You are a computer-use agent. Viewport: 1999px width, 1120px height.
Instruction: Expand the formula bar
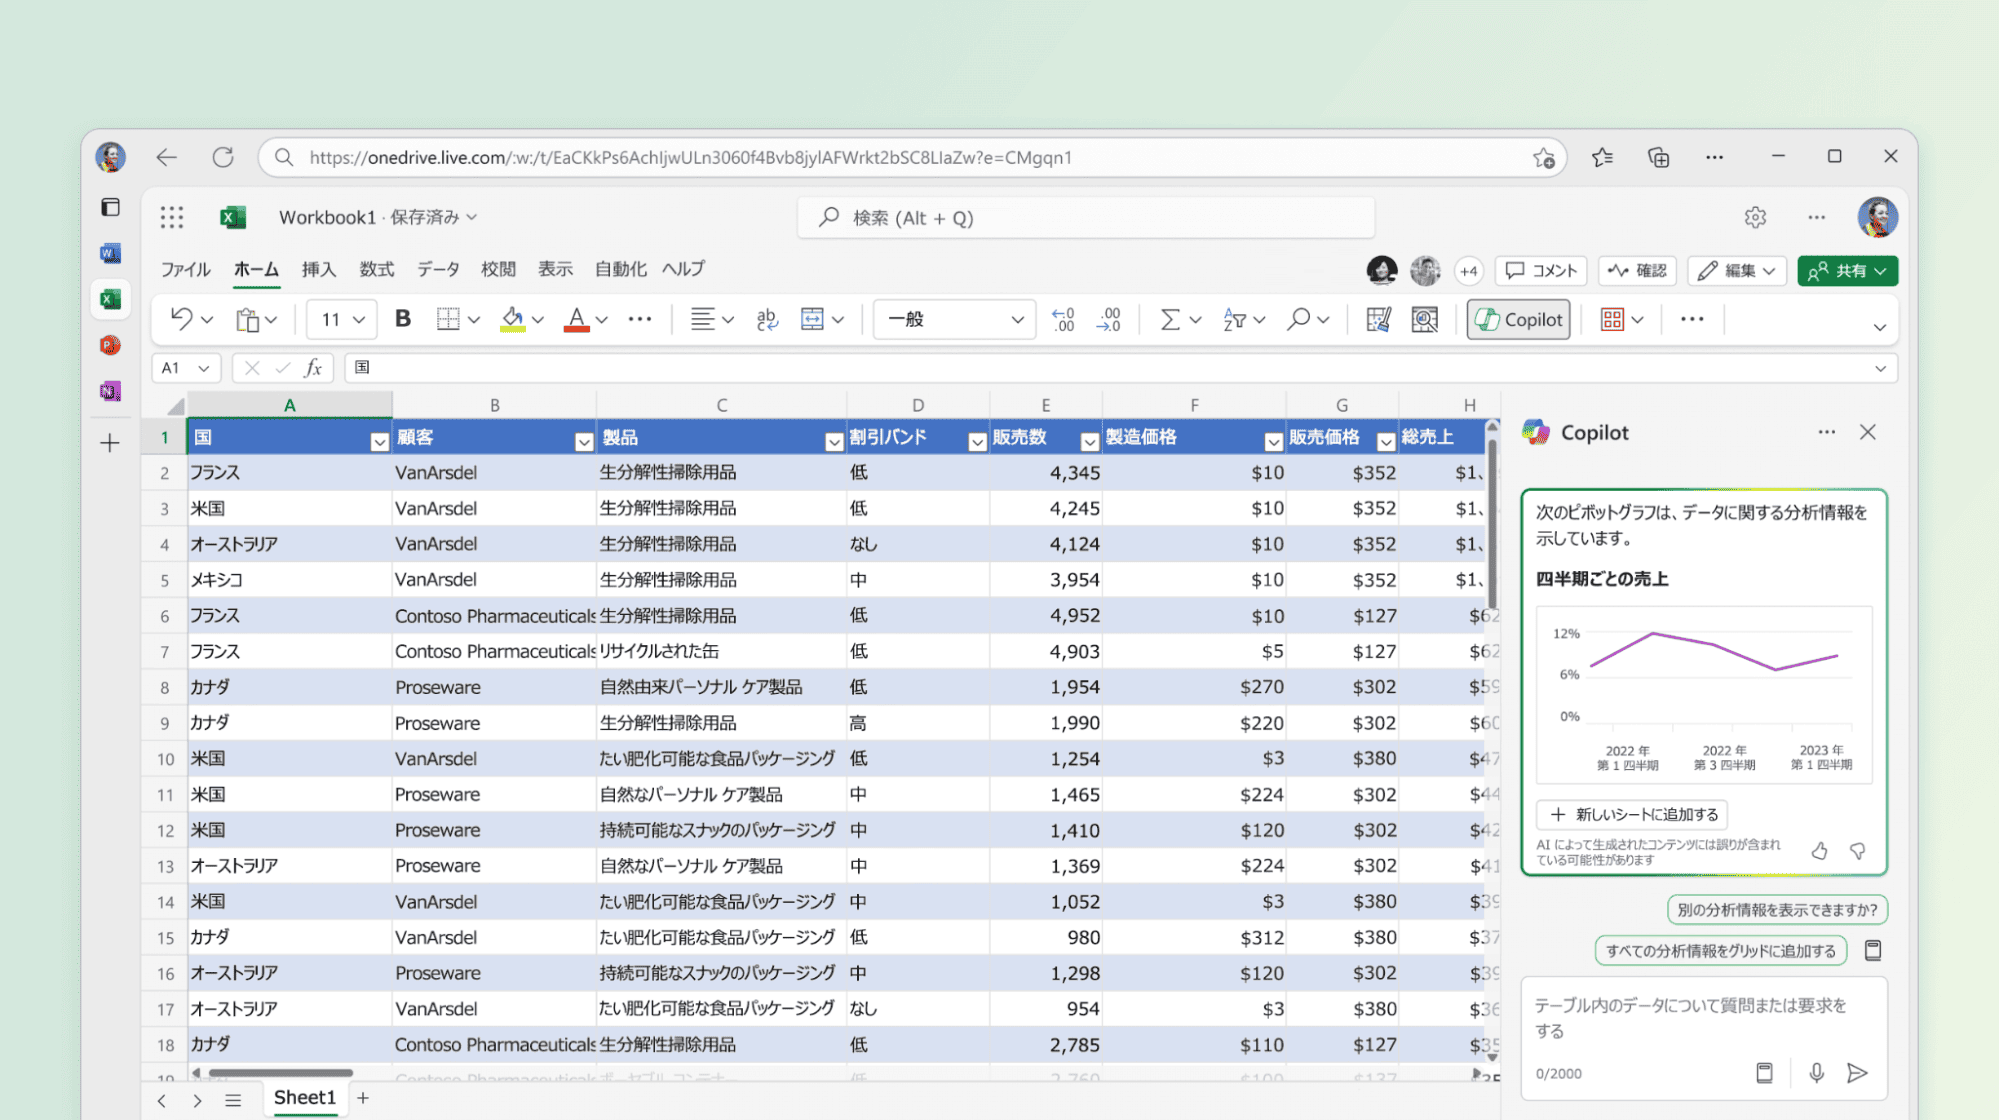click(1880, 368)
